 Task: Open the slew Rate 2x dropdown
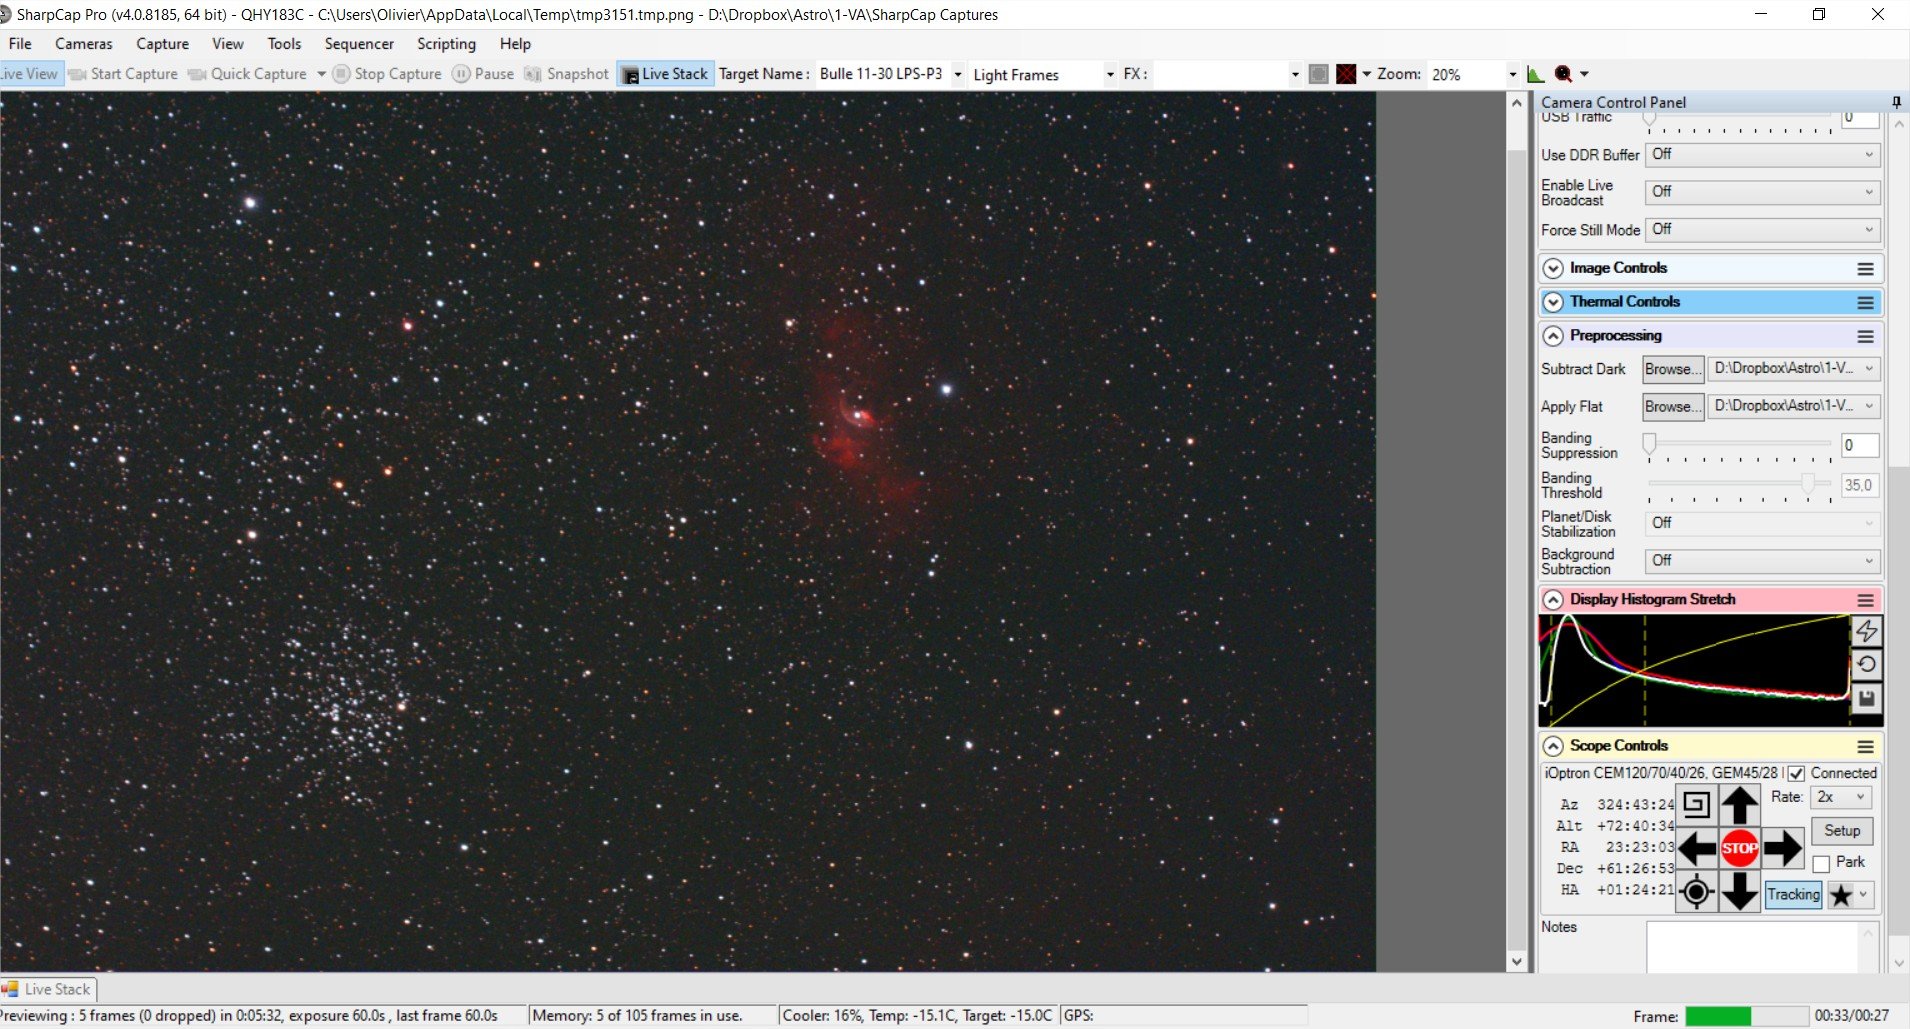pos(1840,797)
